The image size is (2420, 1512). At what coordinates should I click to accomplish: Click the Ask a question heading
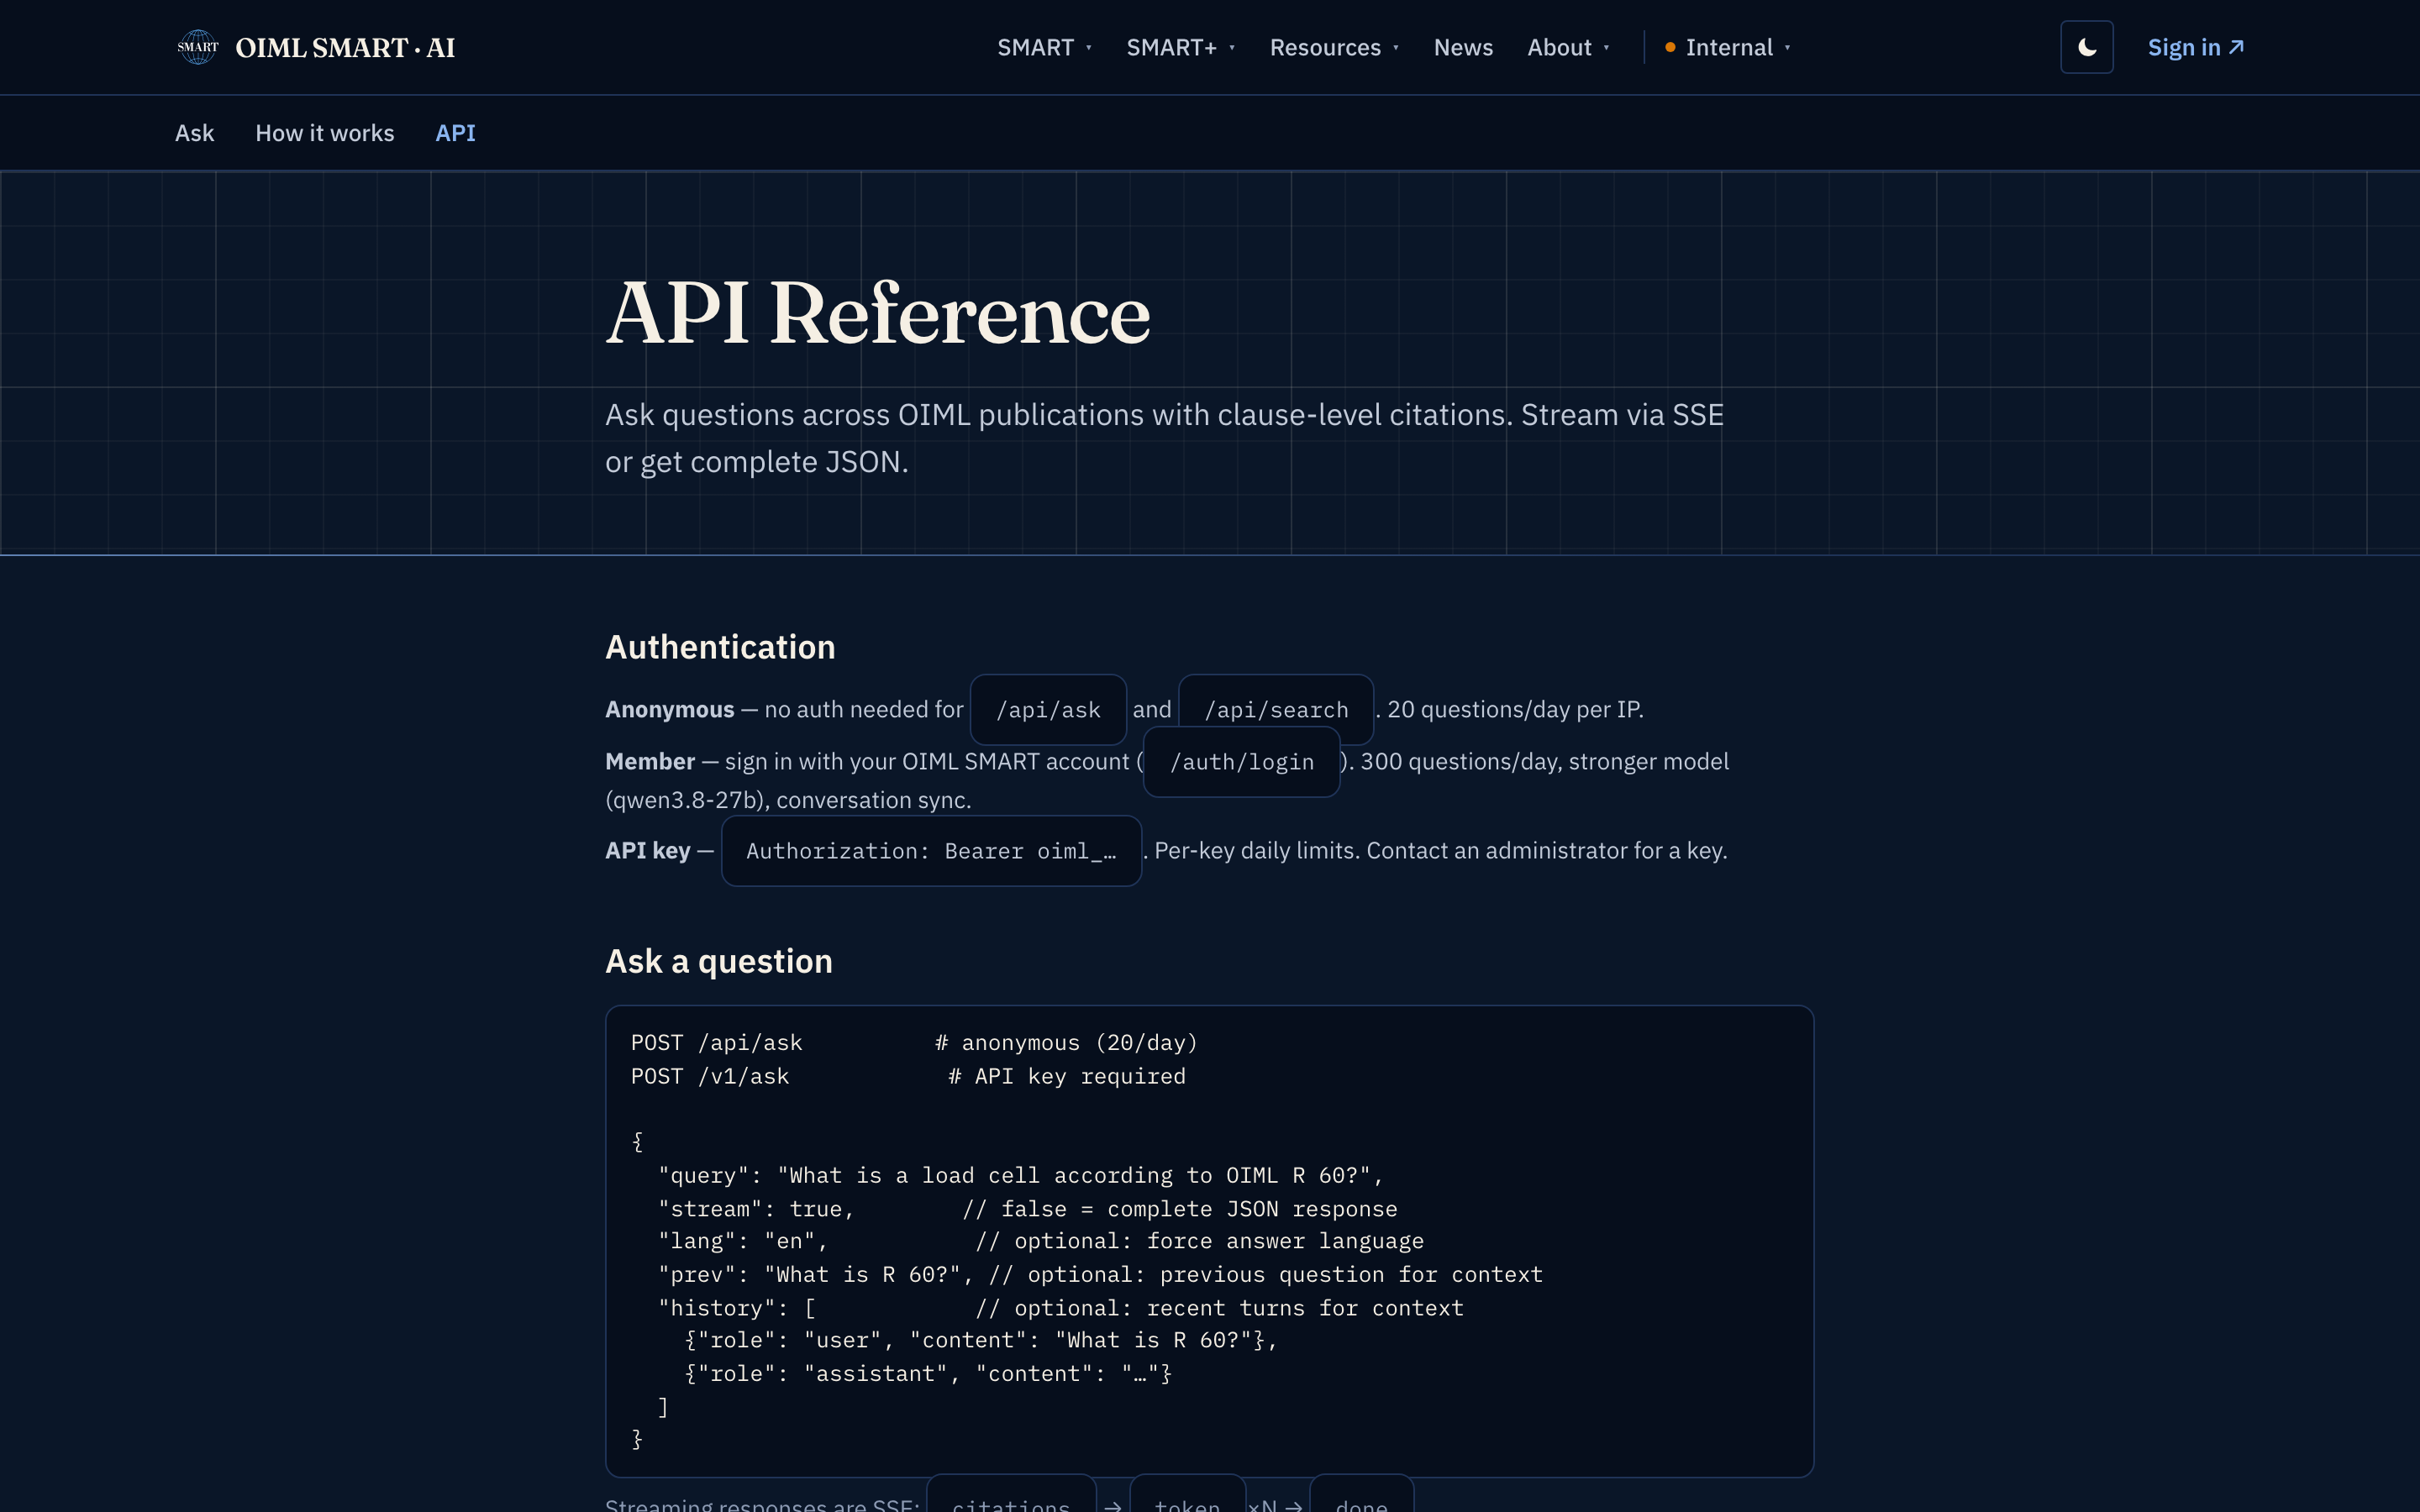tap(719, 961)
